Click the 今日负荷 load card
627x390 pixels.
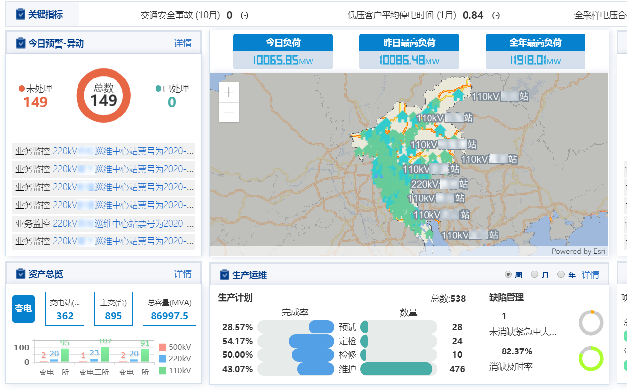click(283, 51)
